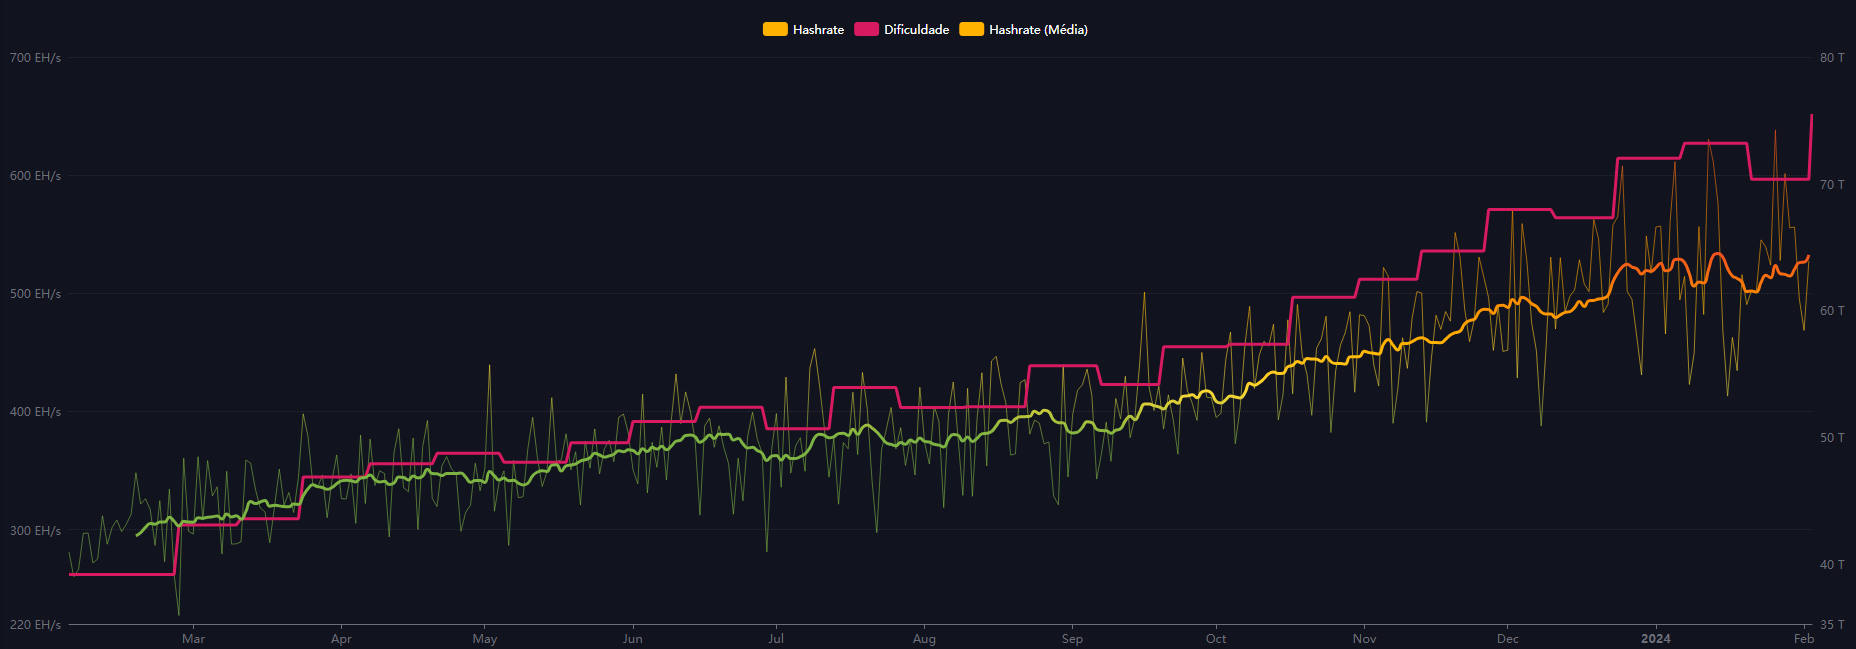
Task: Toggle the Hashrate series legend label
Action: tap(818, 30)
